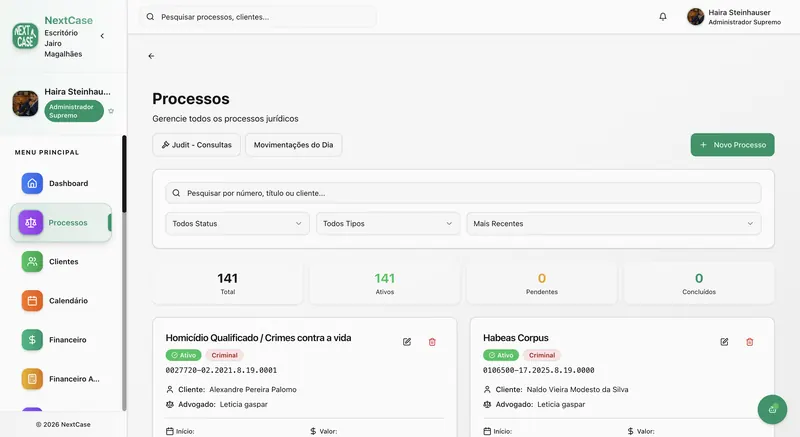Collapse the sidebar with the chevron arrow

[102, 36]
